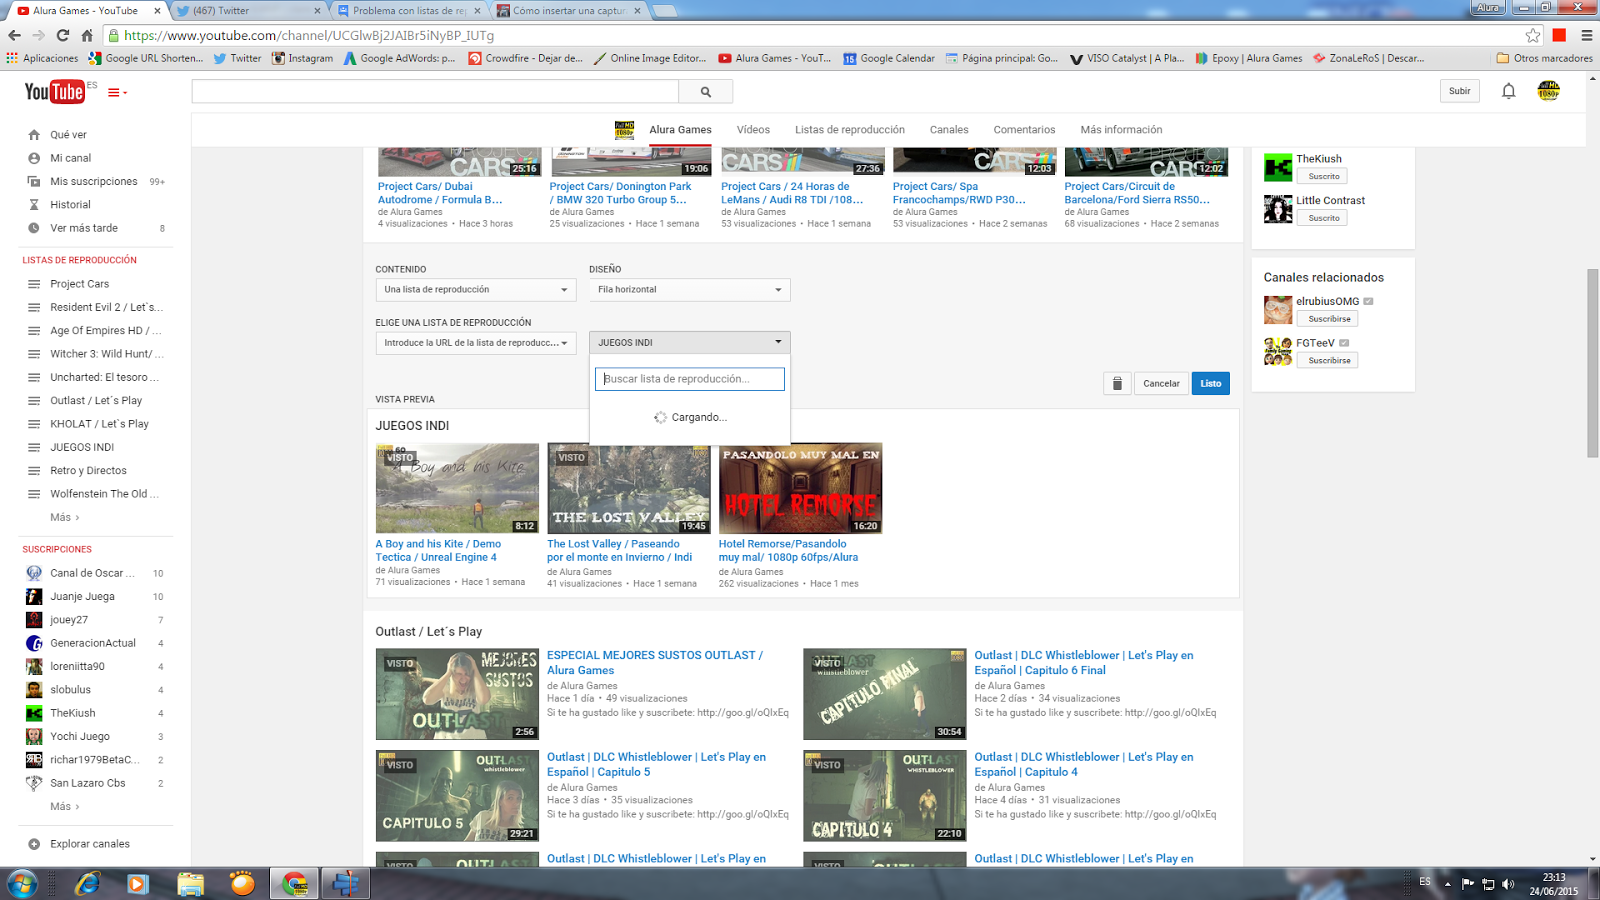Launch Internet Explorer from the taskbar
The height and width of the screenshot is (900, 1600).
[x=88, y=884]
